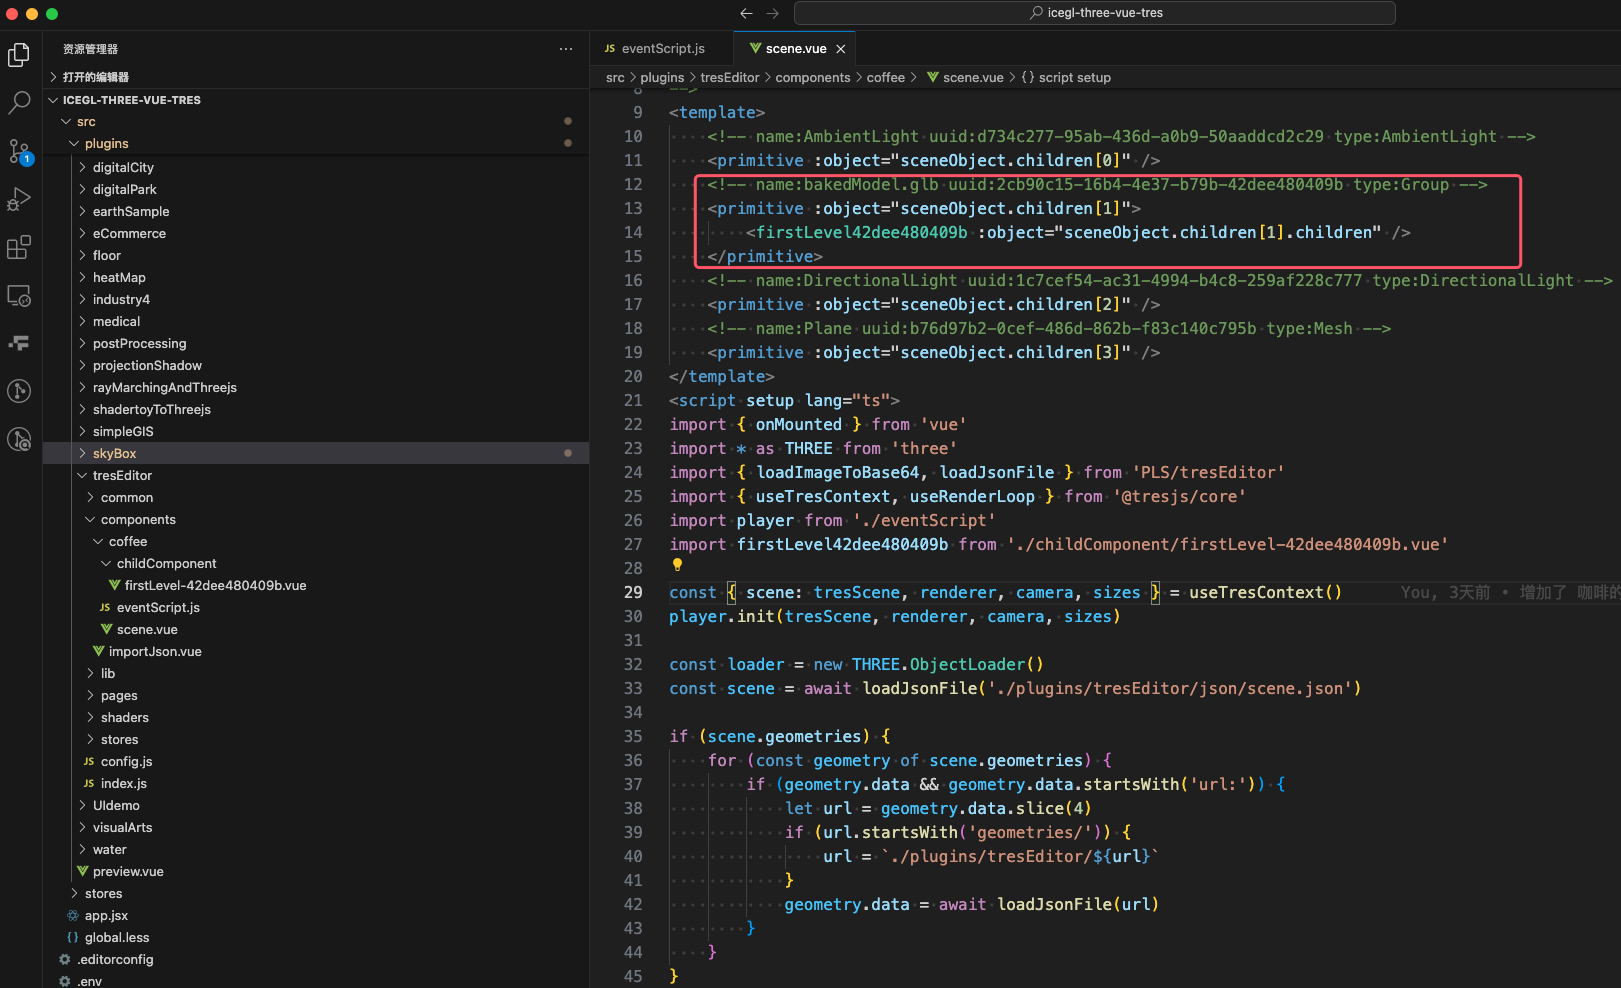
Task: Switch to the eventScript.js tab
Action: 662,49
